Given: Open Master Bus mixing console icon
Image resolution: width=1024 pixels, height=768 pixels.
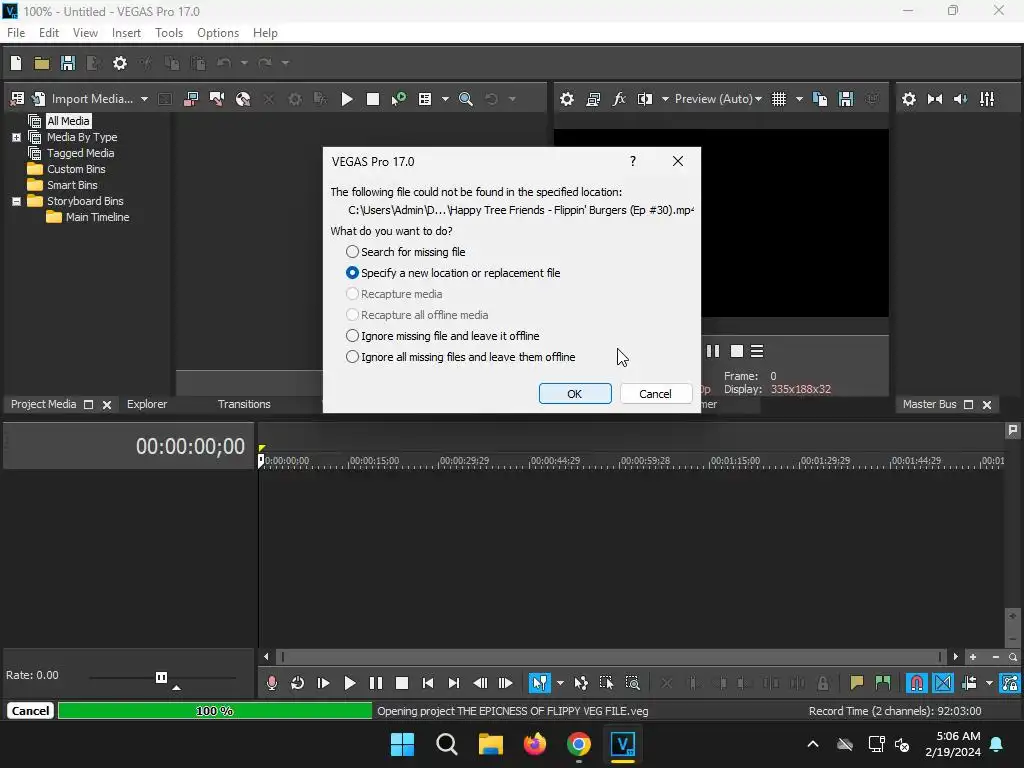Looking at the screenshot, I should pos(987,99).
